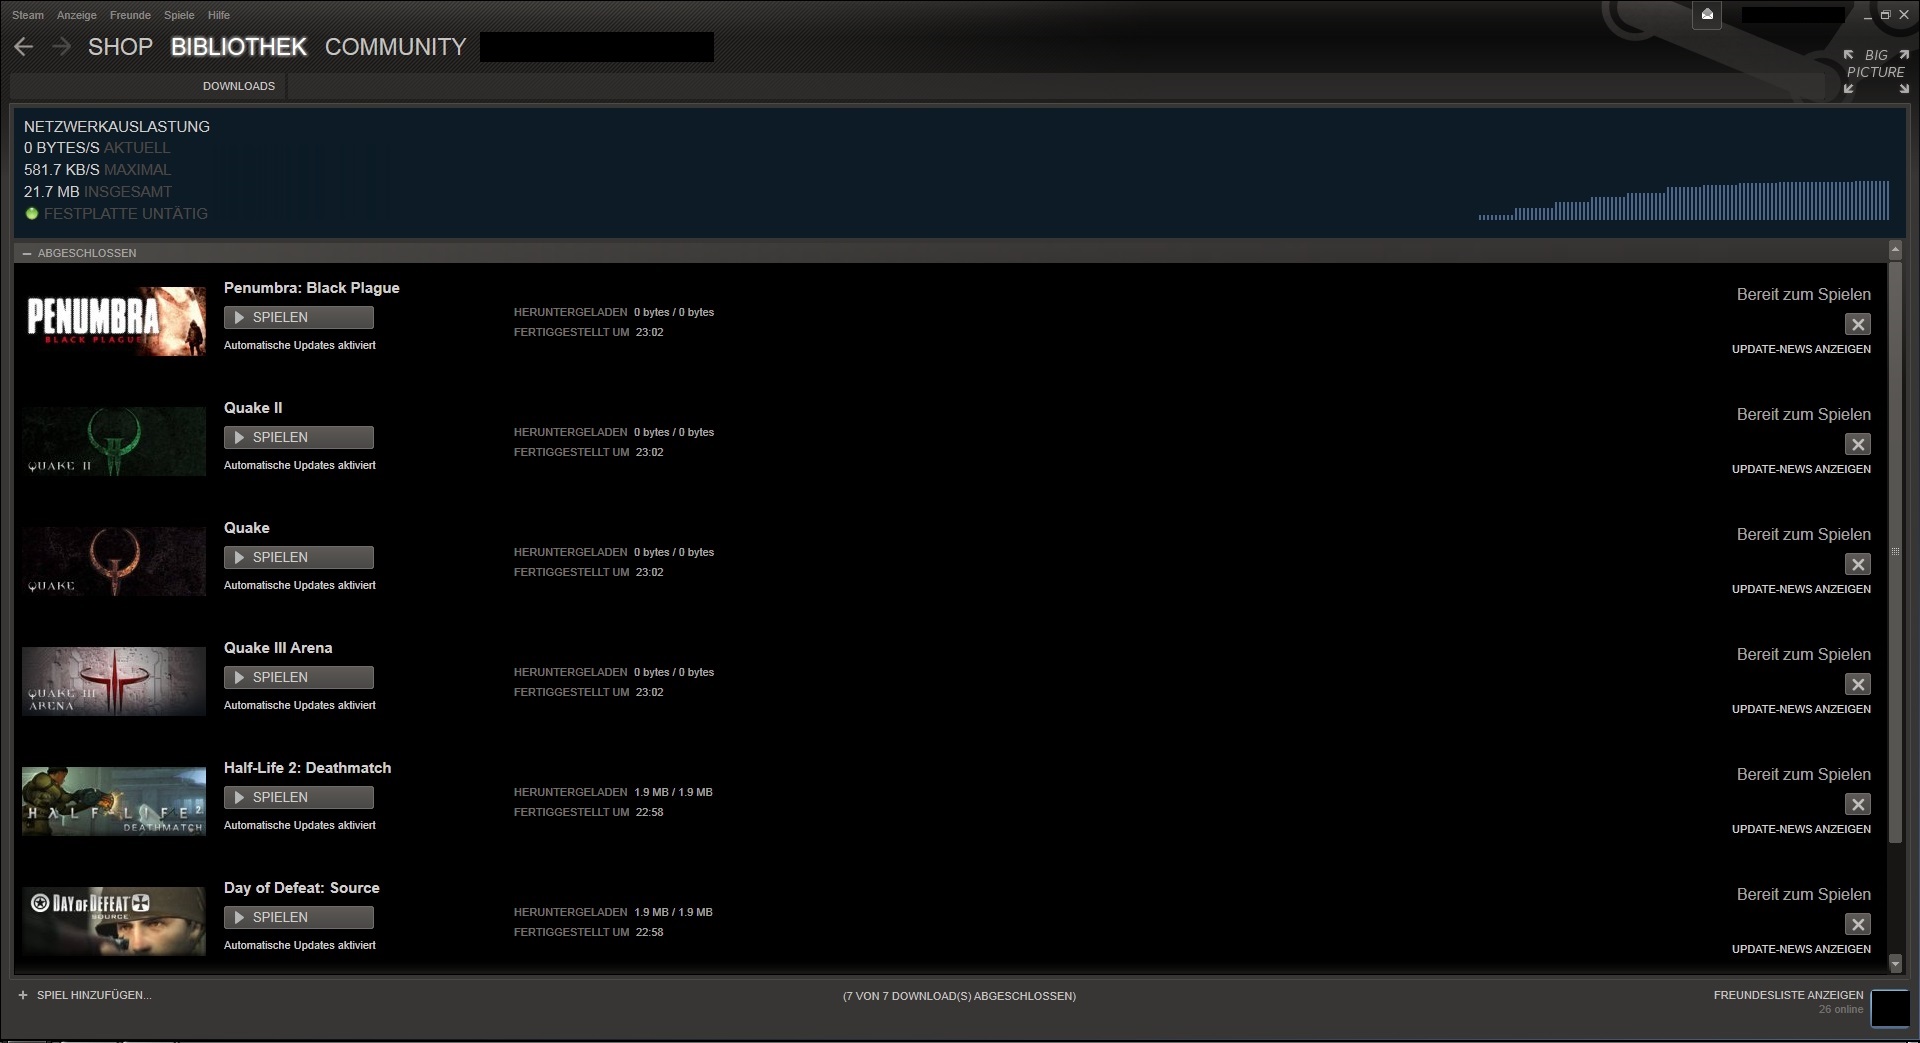
Task: Collapse the Abgeschlossen section
Action: (27, 253)
